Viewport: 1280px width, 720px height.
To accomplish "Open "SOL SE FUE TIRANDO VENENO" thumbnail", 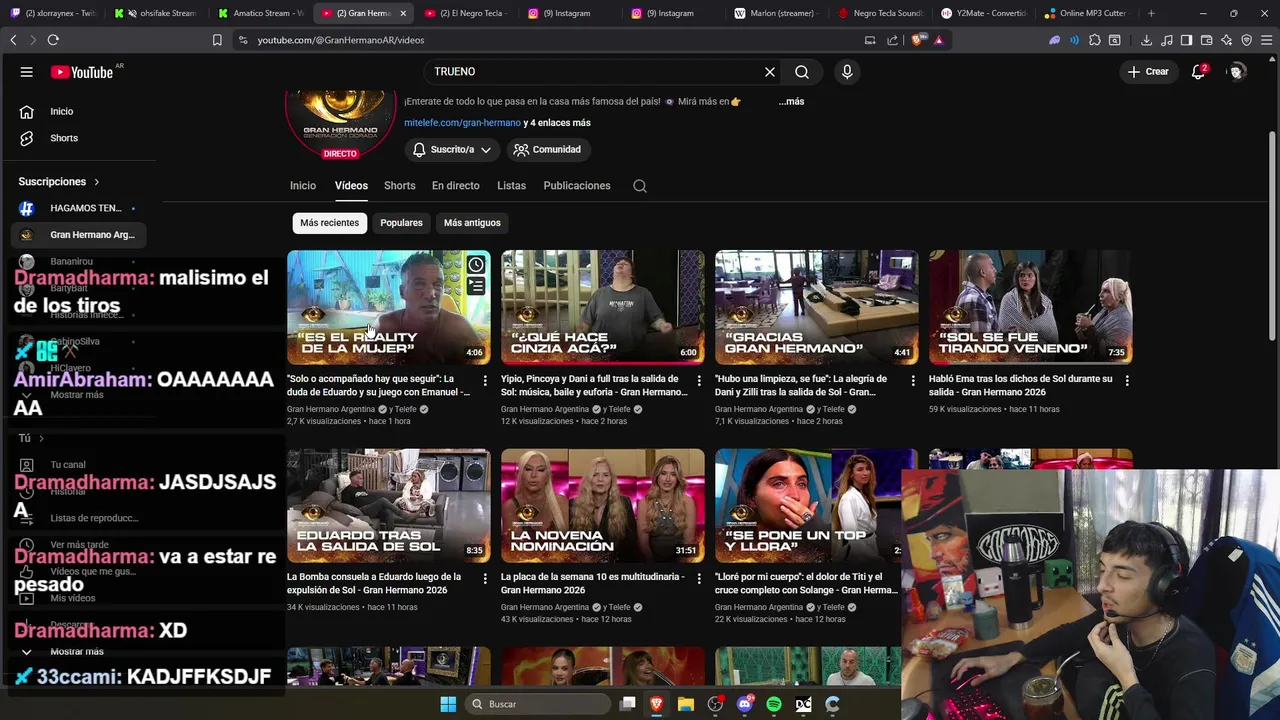I will [x=1031, y=307].
